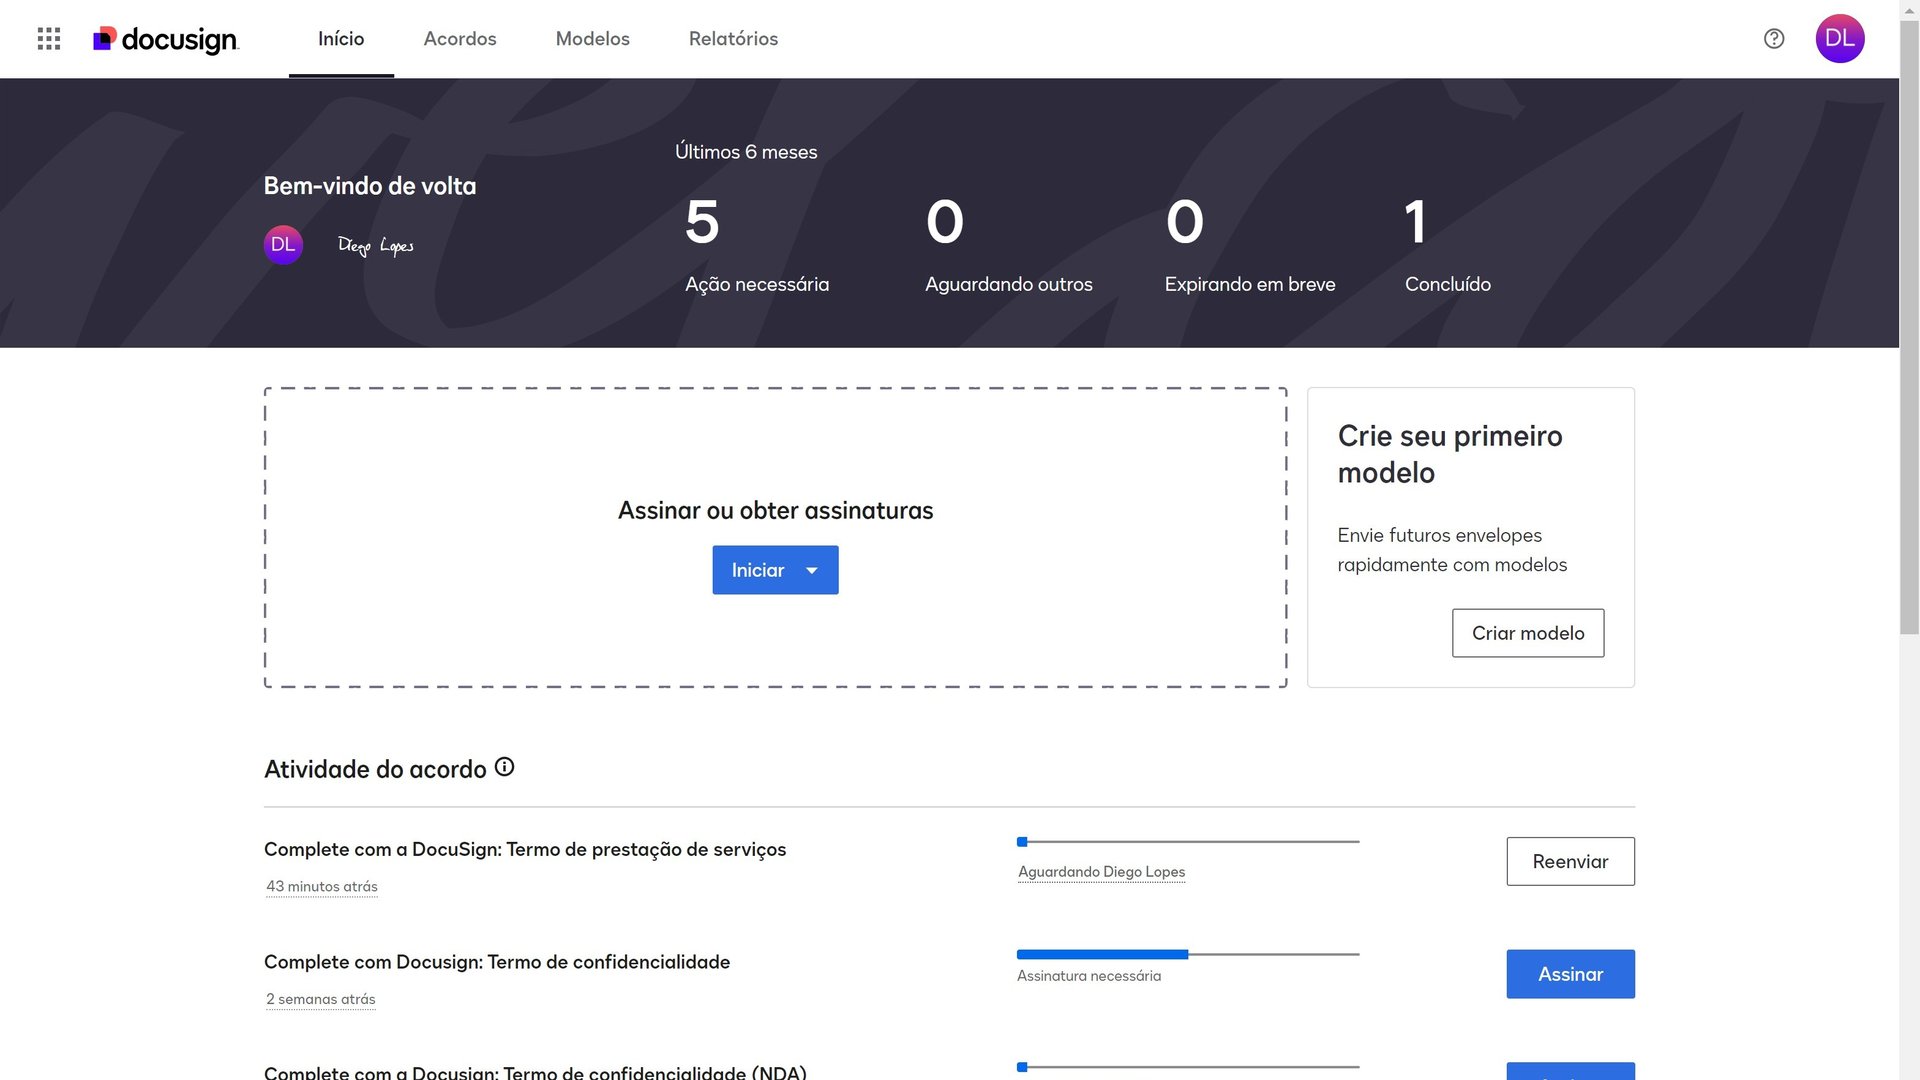Expand the Iniciar dropdown arrow

point(812,570)
